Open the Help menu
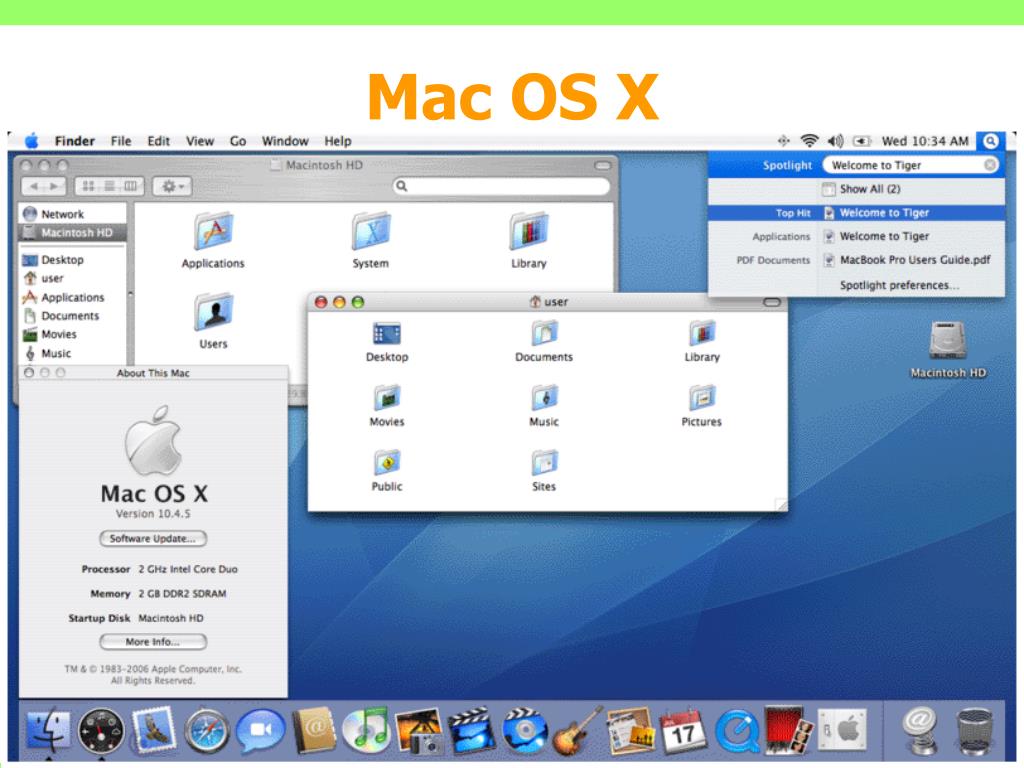1024x768 pixels. pos(338,141)
